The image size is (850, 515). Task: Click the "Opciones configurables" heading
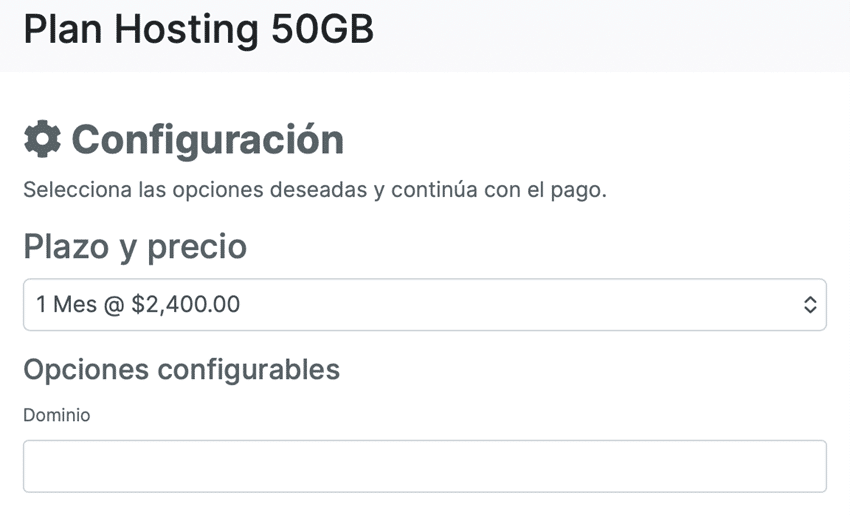tap(181, 370)
